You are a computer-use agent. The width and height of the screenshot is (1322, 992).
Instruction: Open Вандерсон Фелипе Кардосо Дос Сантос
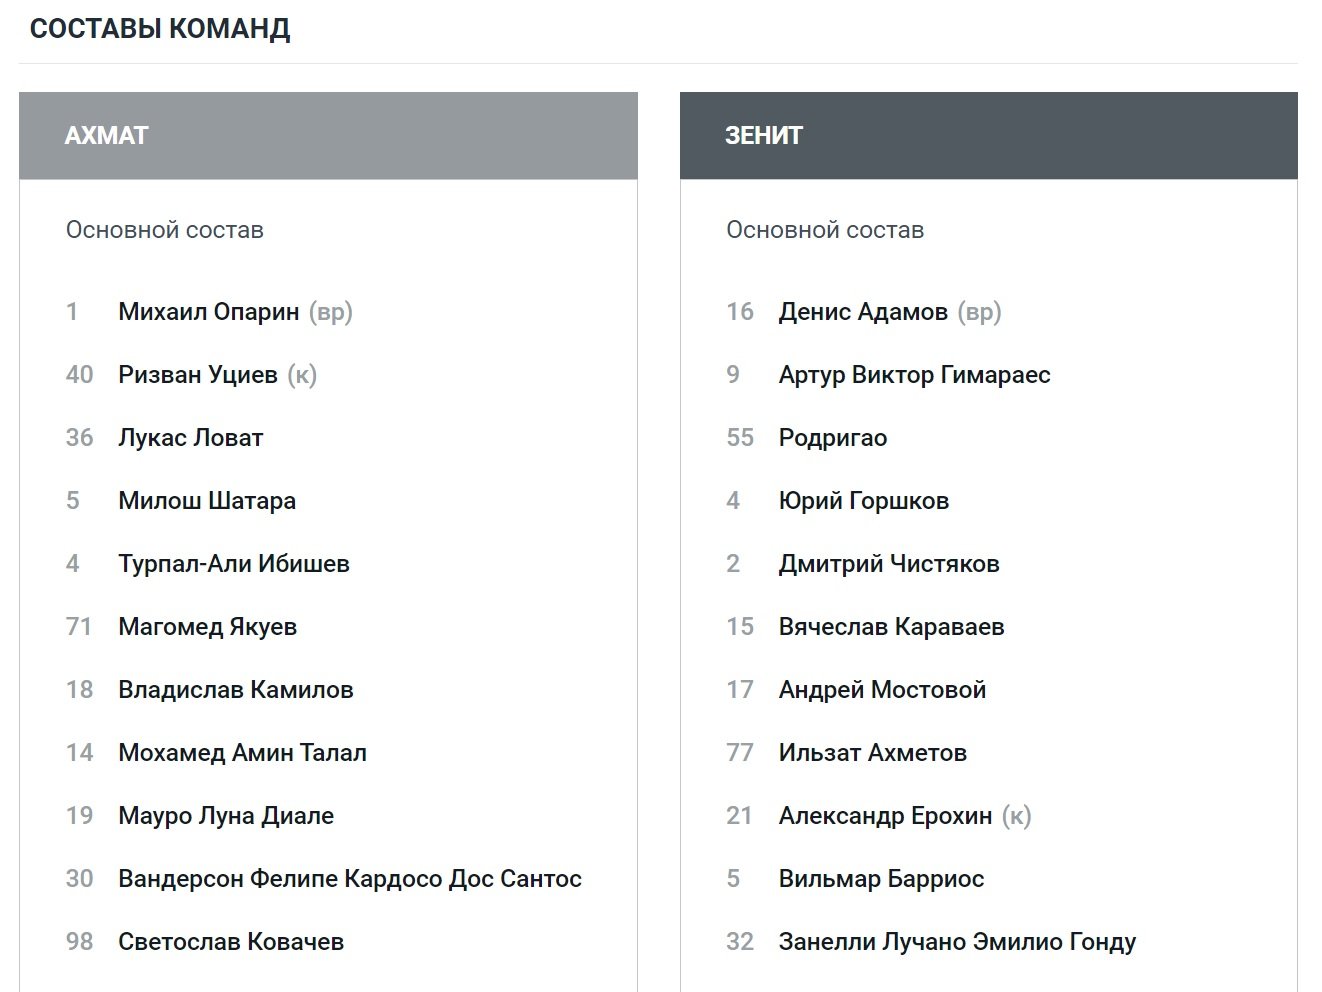(349, 879)
